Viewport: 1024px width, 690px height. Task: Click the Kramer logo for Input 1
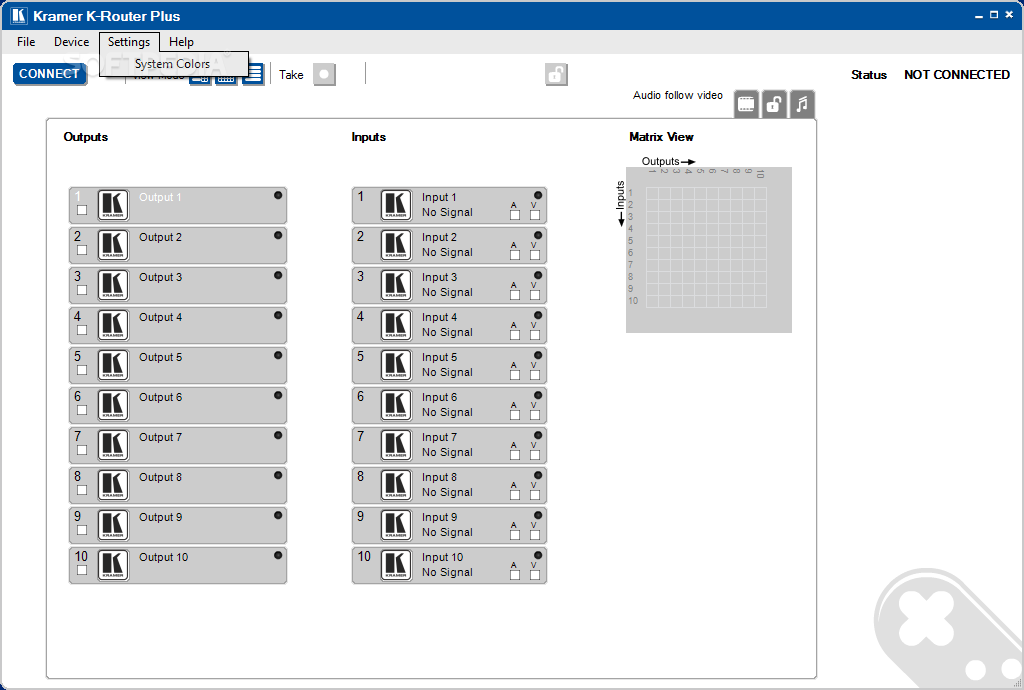point(396,205)
